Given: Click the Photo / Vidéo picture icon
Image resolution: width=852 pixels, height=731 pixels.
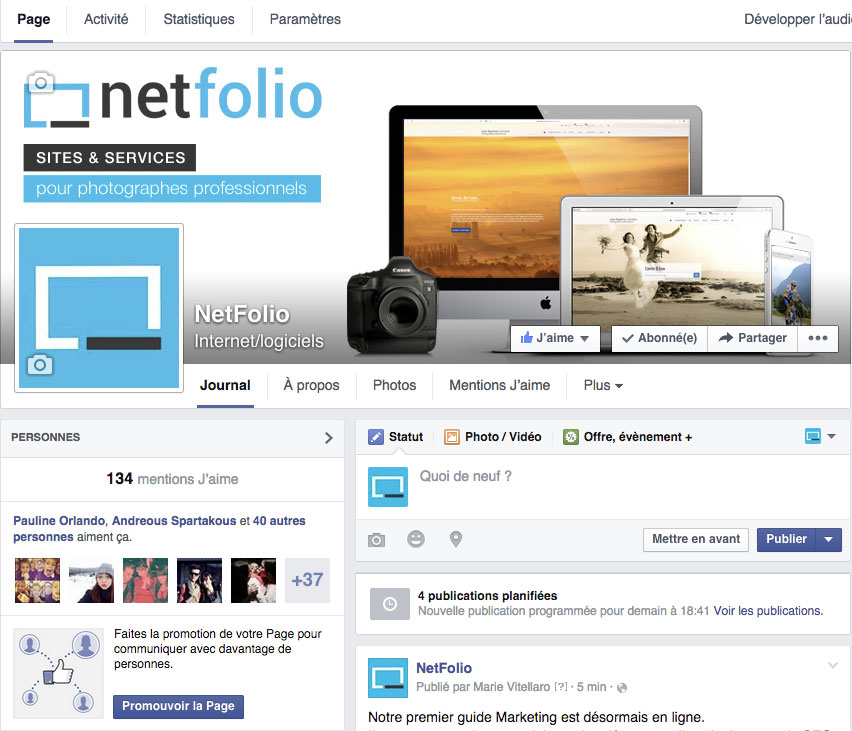Looking at the screenshot, I should tap(452, 437).
